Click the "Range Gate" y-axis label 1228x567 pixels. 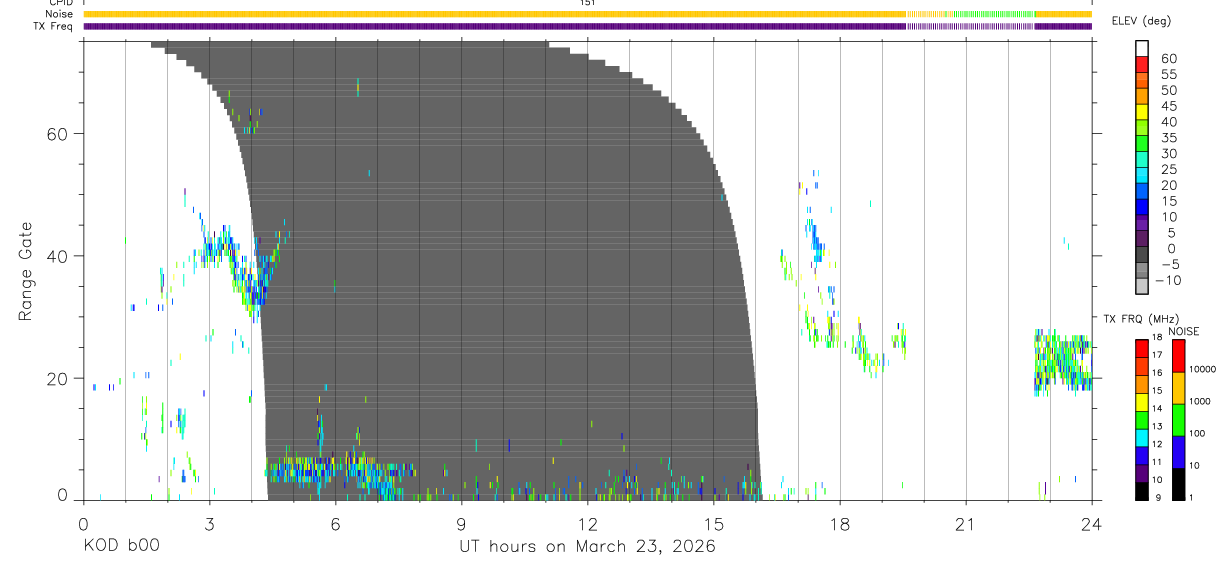25,271
